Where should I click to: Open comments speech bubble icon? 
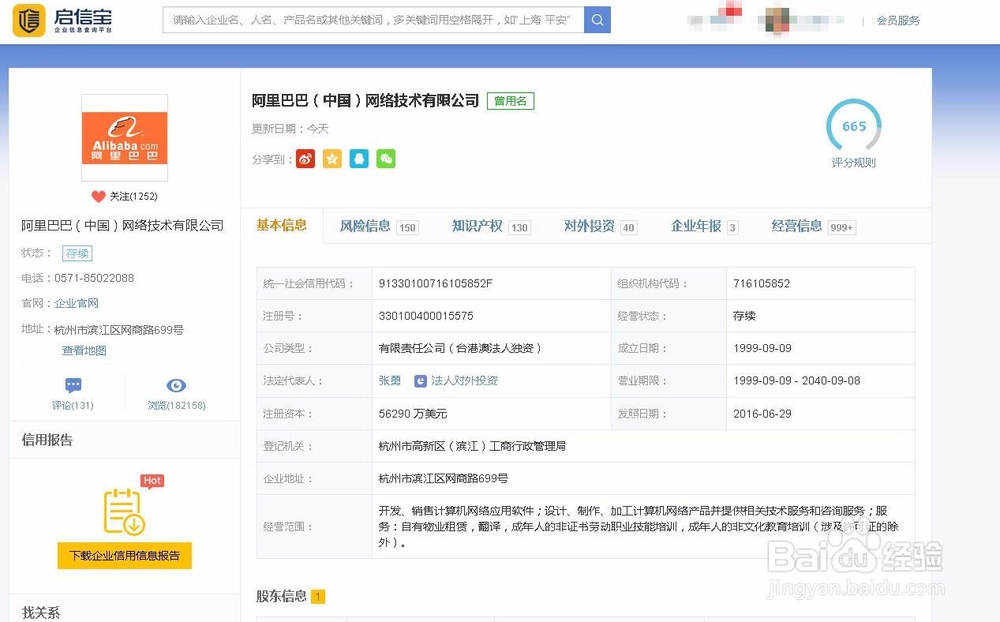(x=73, y=385)
